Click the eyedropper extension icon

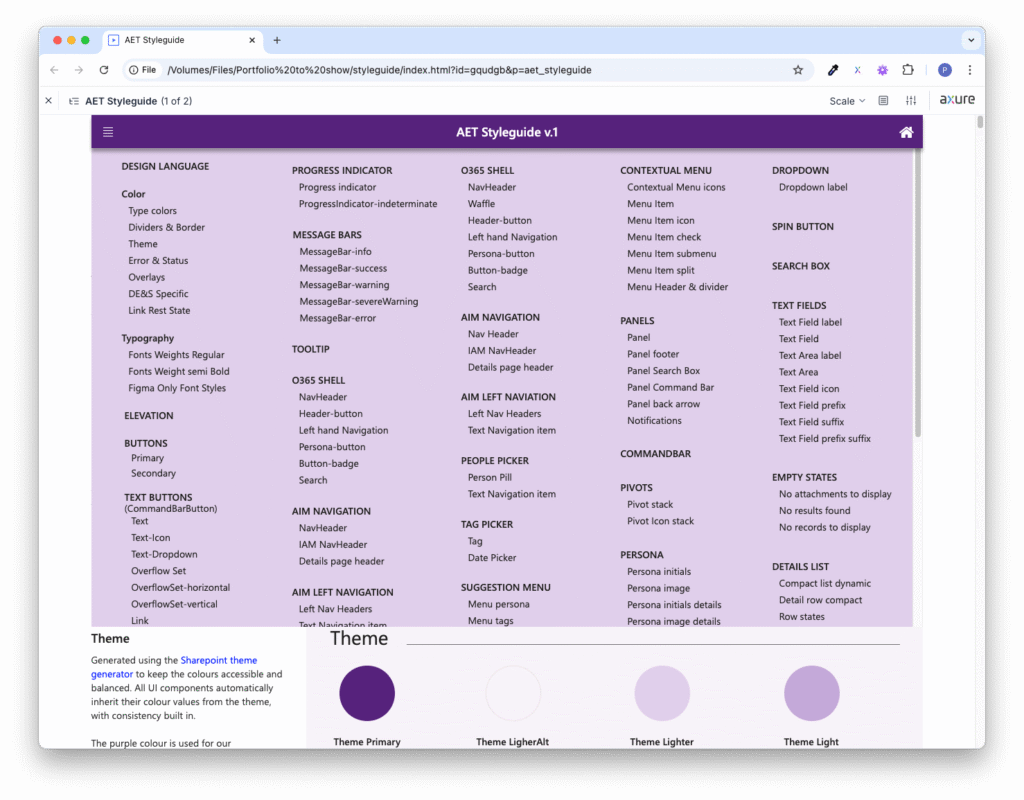pyautogui.click(x=833, y=70)
